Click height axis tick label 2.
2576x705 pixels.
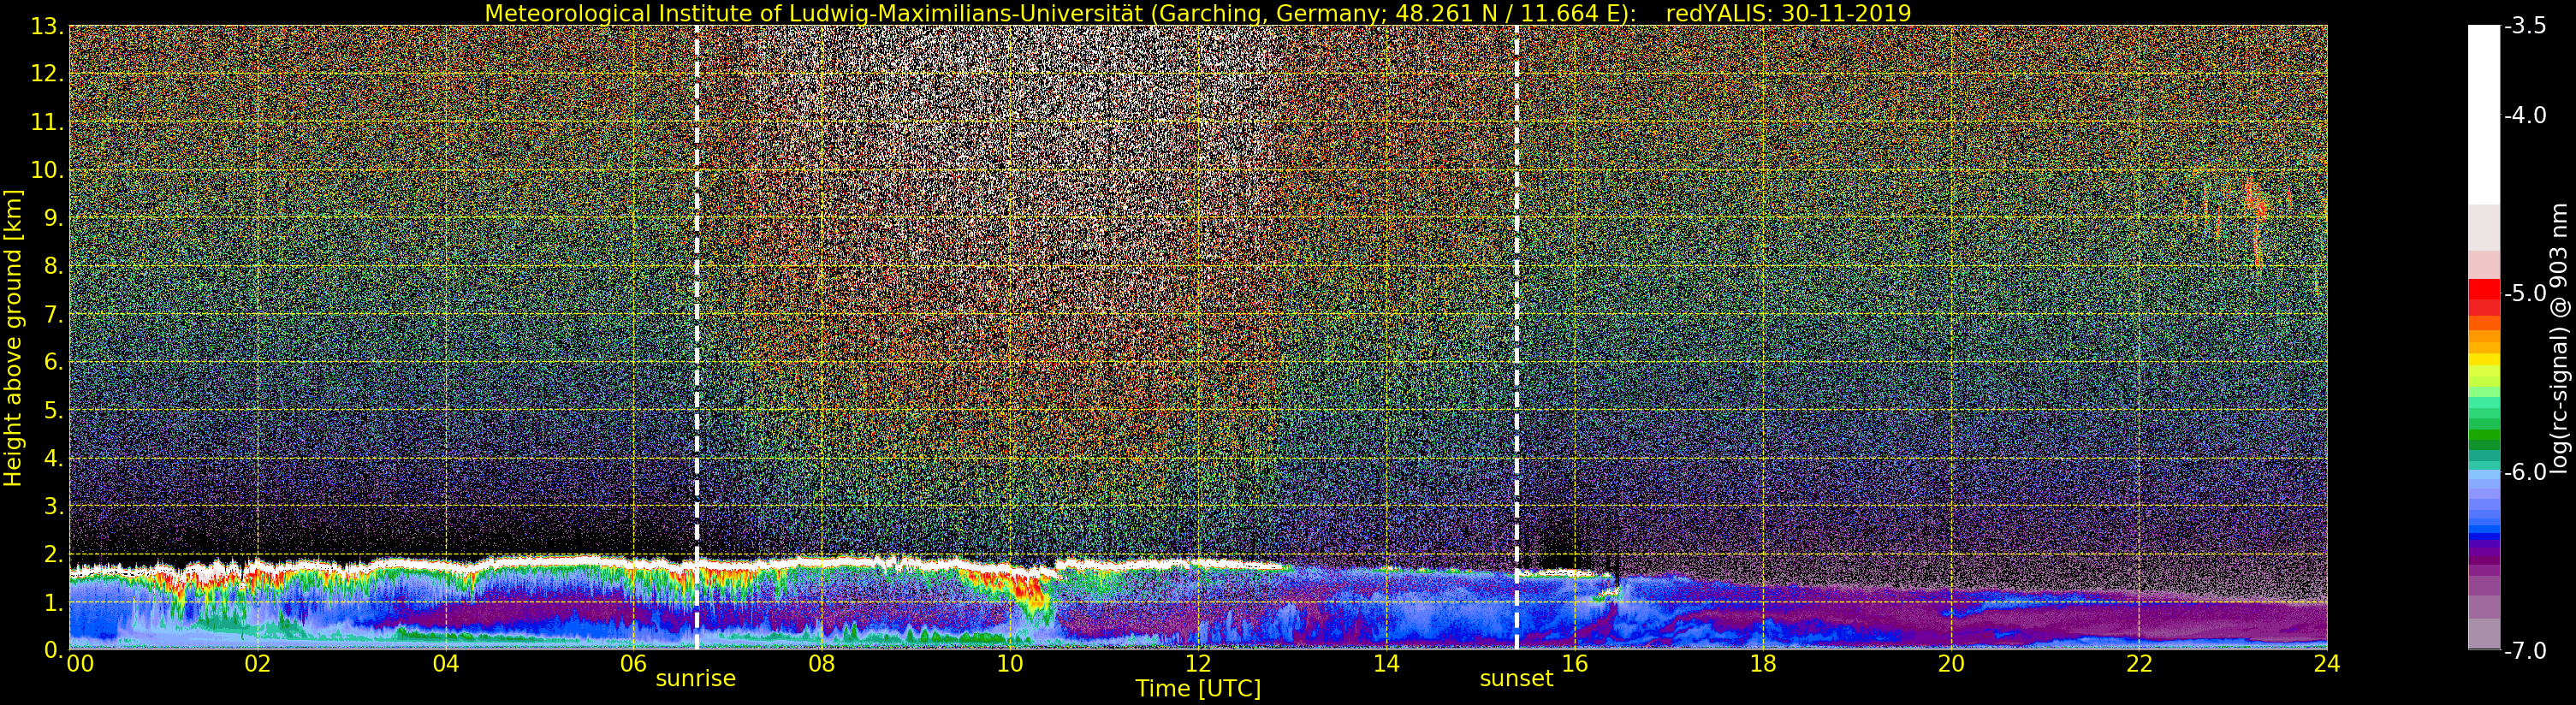[x=52, y=554]
